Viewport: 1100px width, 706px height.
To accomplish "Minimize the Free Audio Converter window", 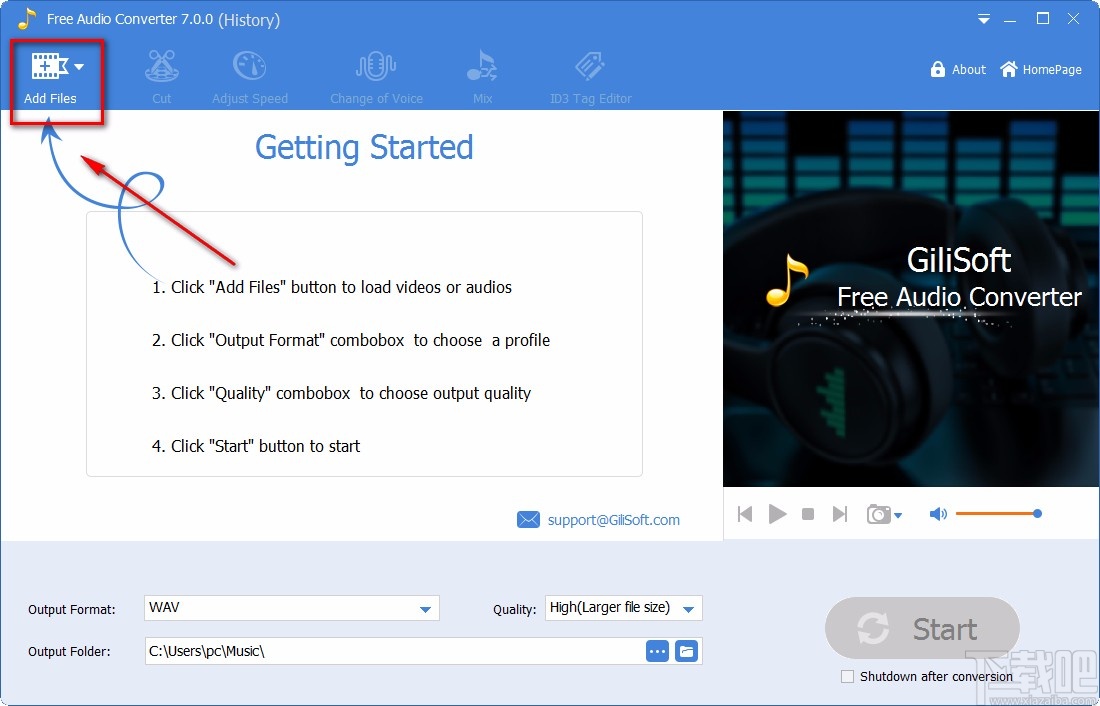I will pos(1010,20).
